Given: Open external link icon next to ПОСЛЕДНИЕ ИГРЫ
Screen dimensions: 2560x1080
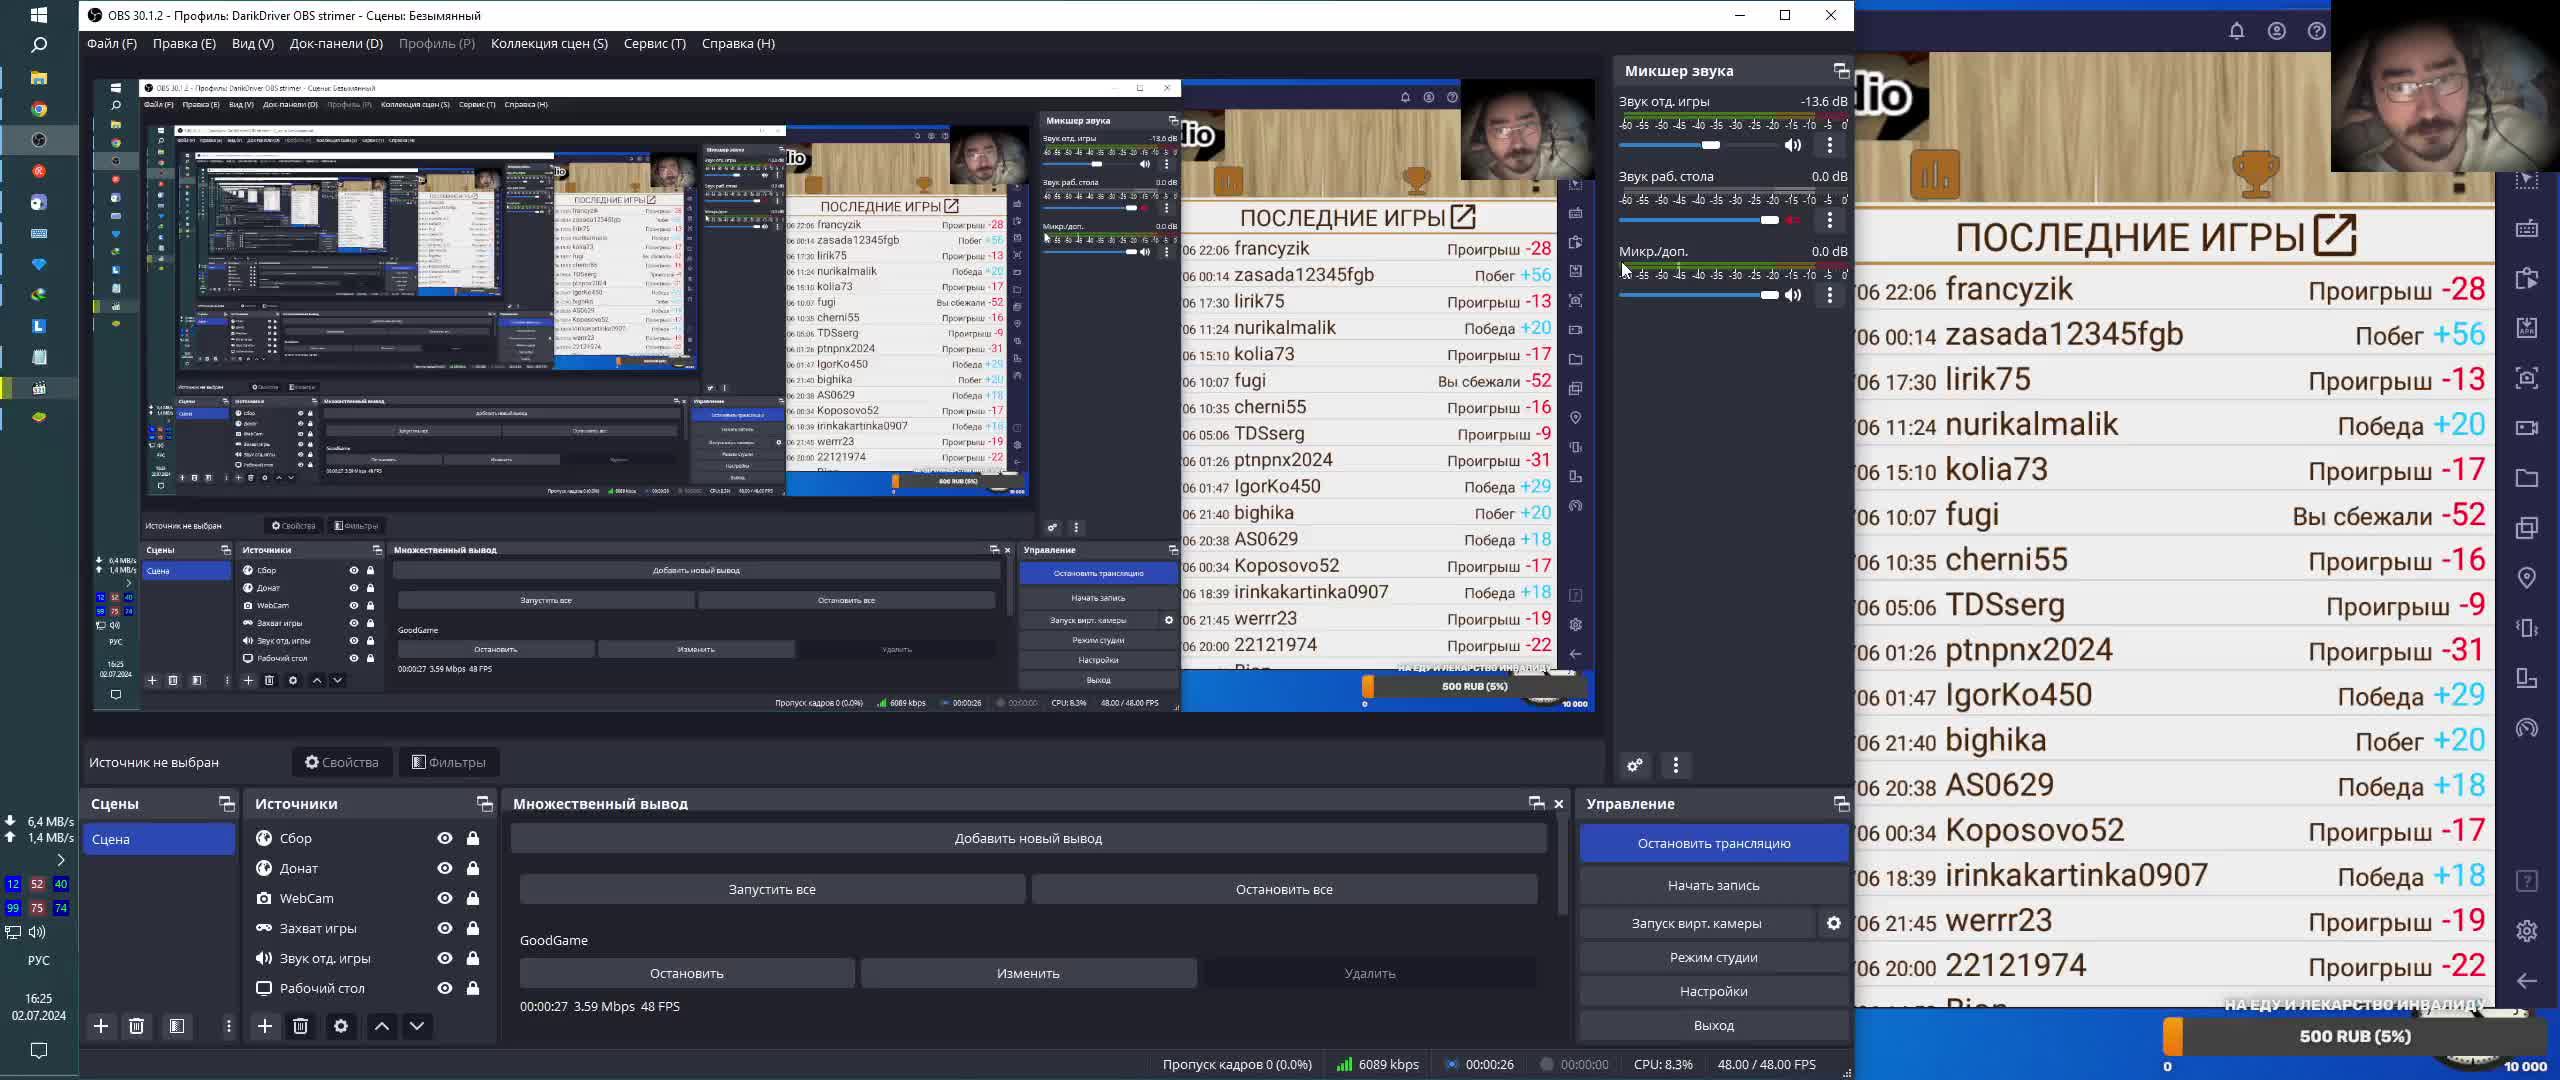Looking at the screenshot, I should 2336,236.
